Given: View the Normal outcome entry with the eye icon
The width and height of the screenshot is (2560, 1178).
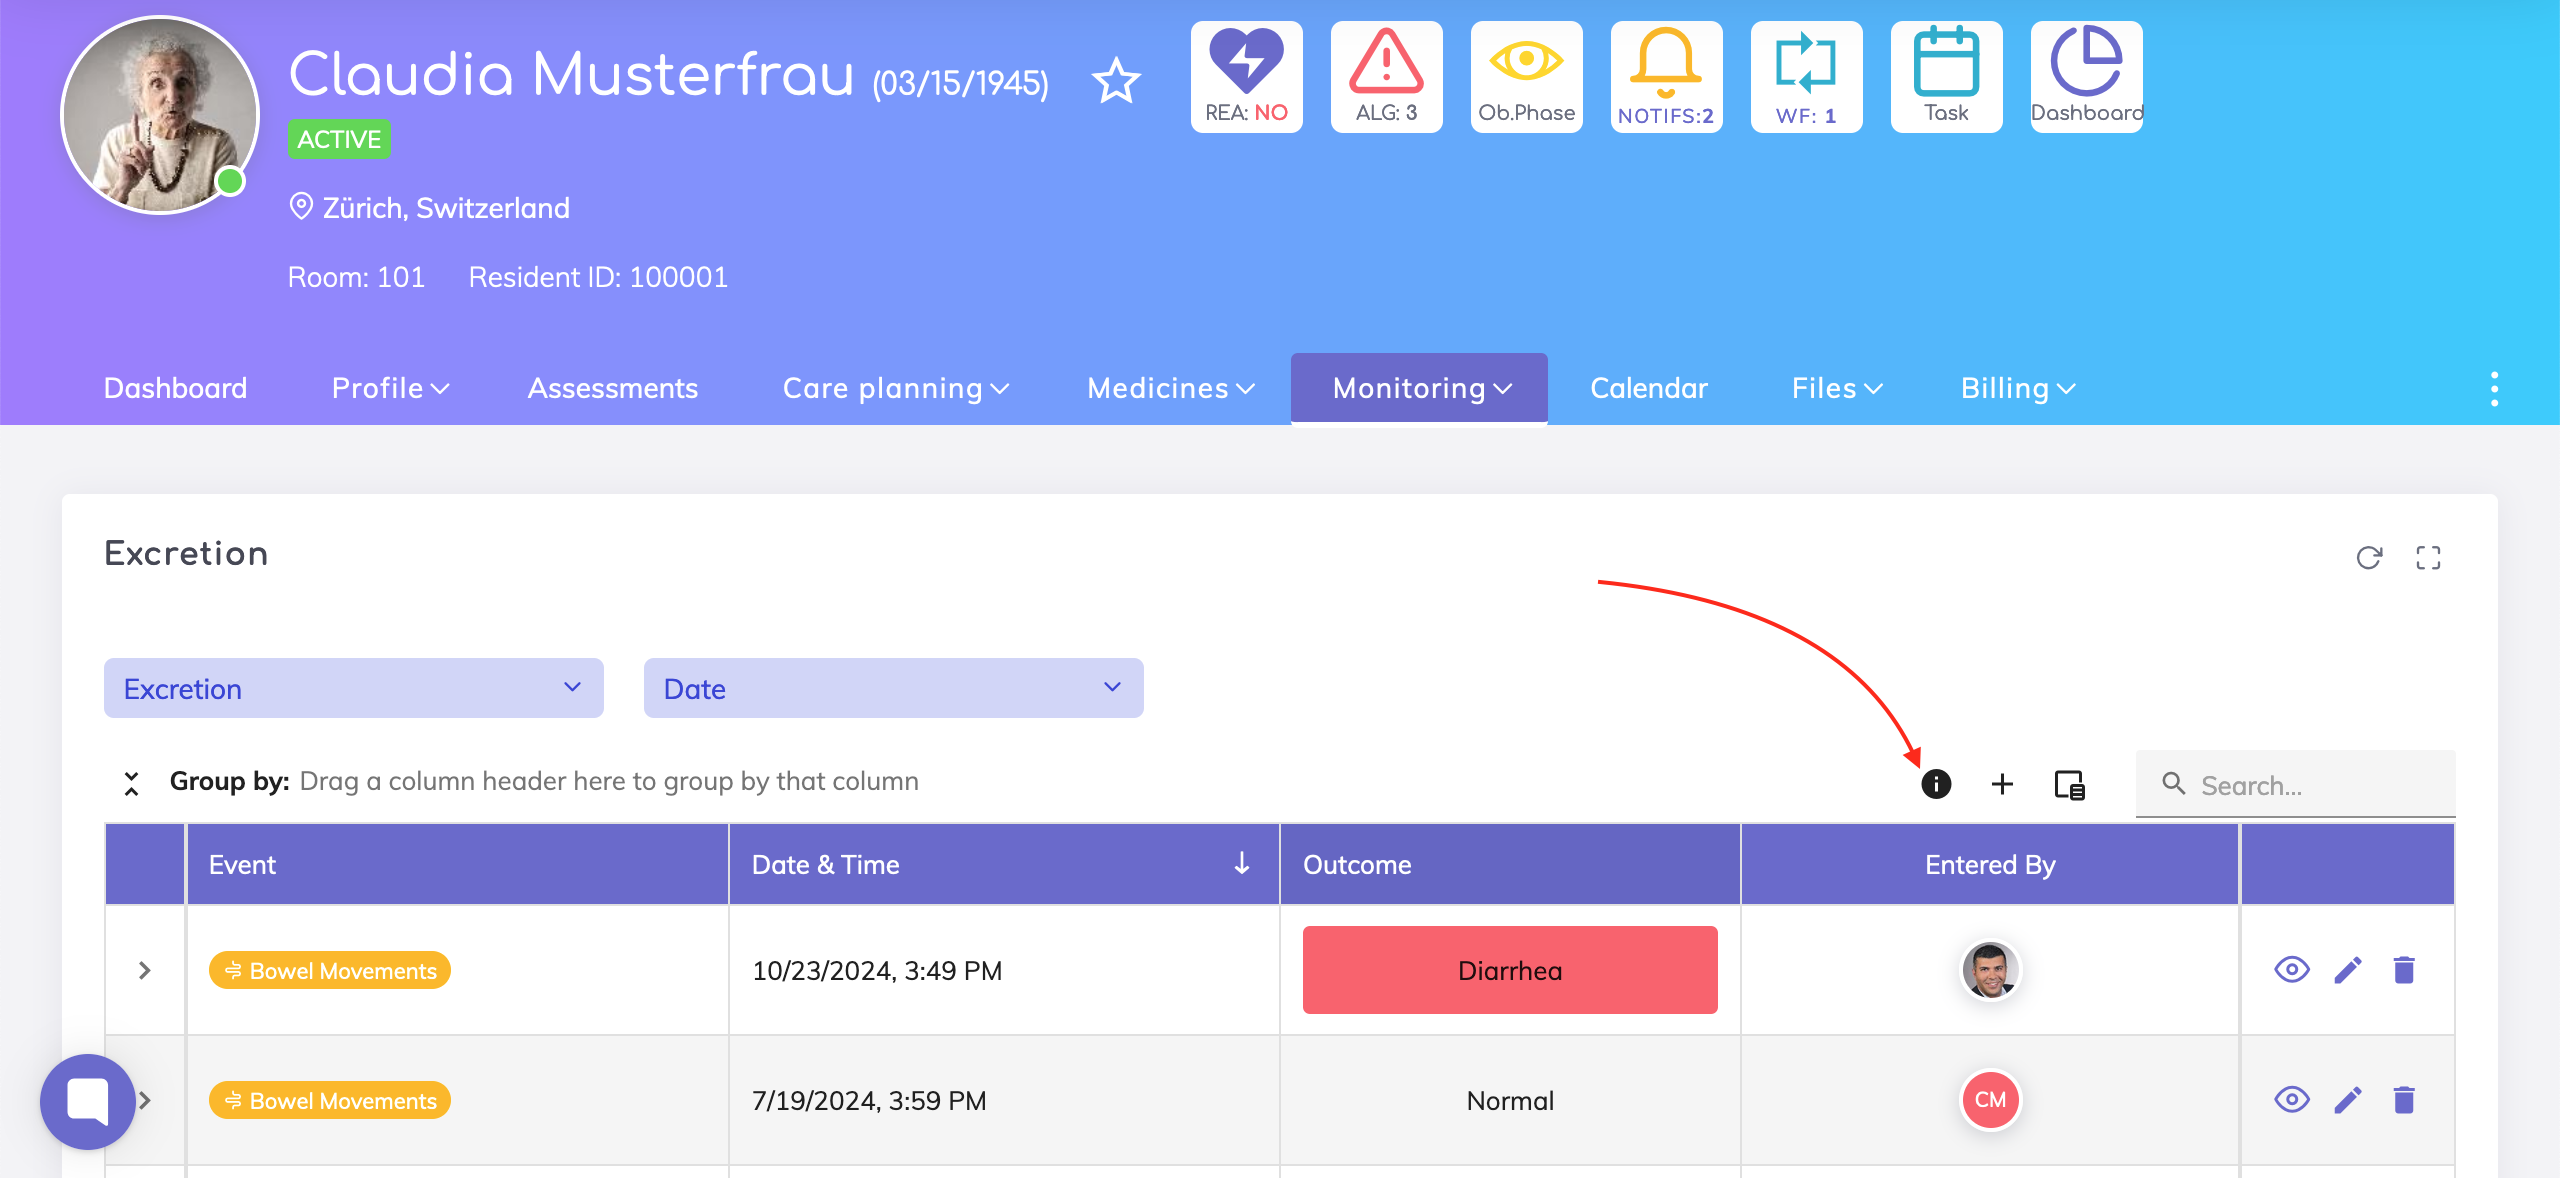Looking at the screenshot, I should pos(2291,1100).
